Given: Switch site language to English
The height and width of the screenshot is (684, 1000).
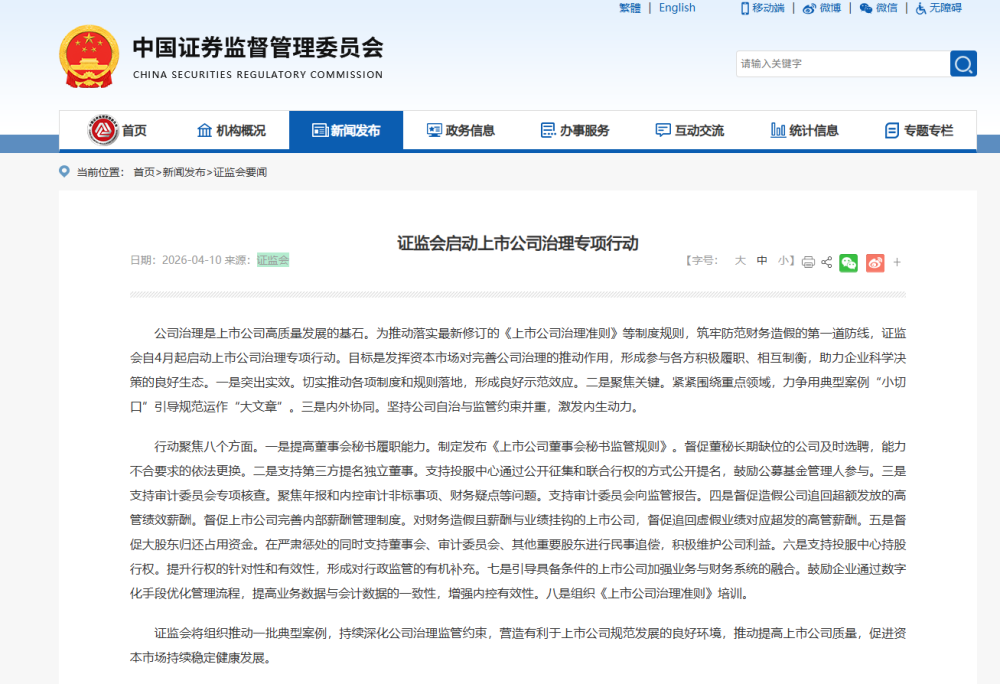Looking at the screenshot, I should tap(677, 8).
